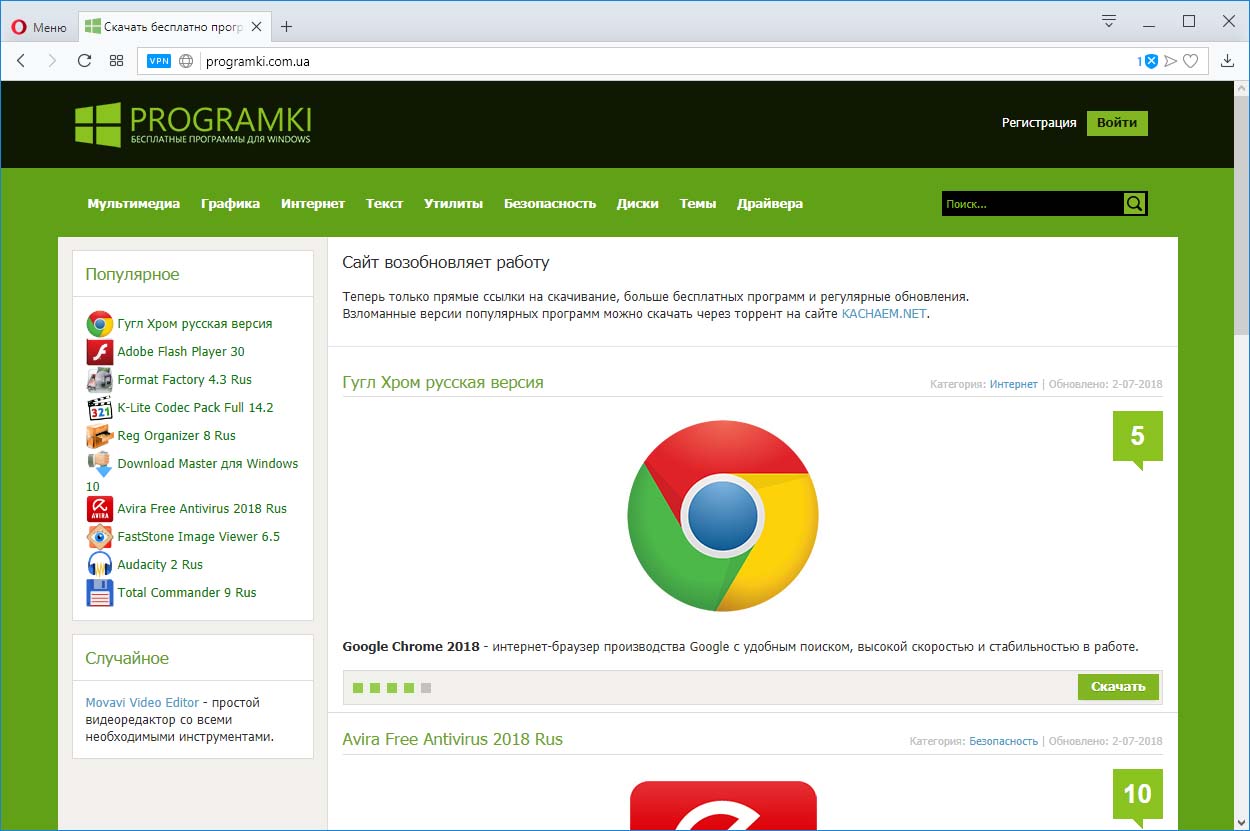
Task: Reload the current page
Action: point(85,61)
